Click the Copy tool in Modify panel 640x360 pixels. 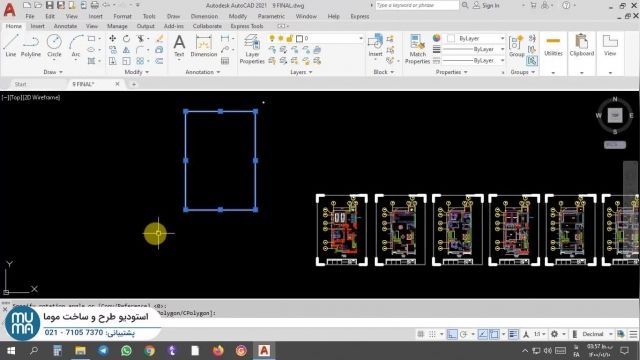tap(112, 50)
